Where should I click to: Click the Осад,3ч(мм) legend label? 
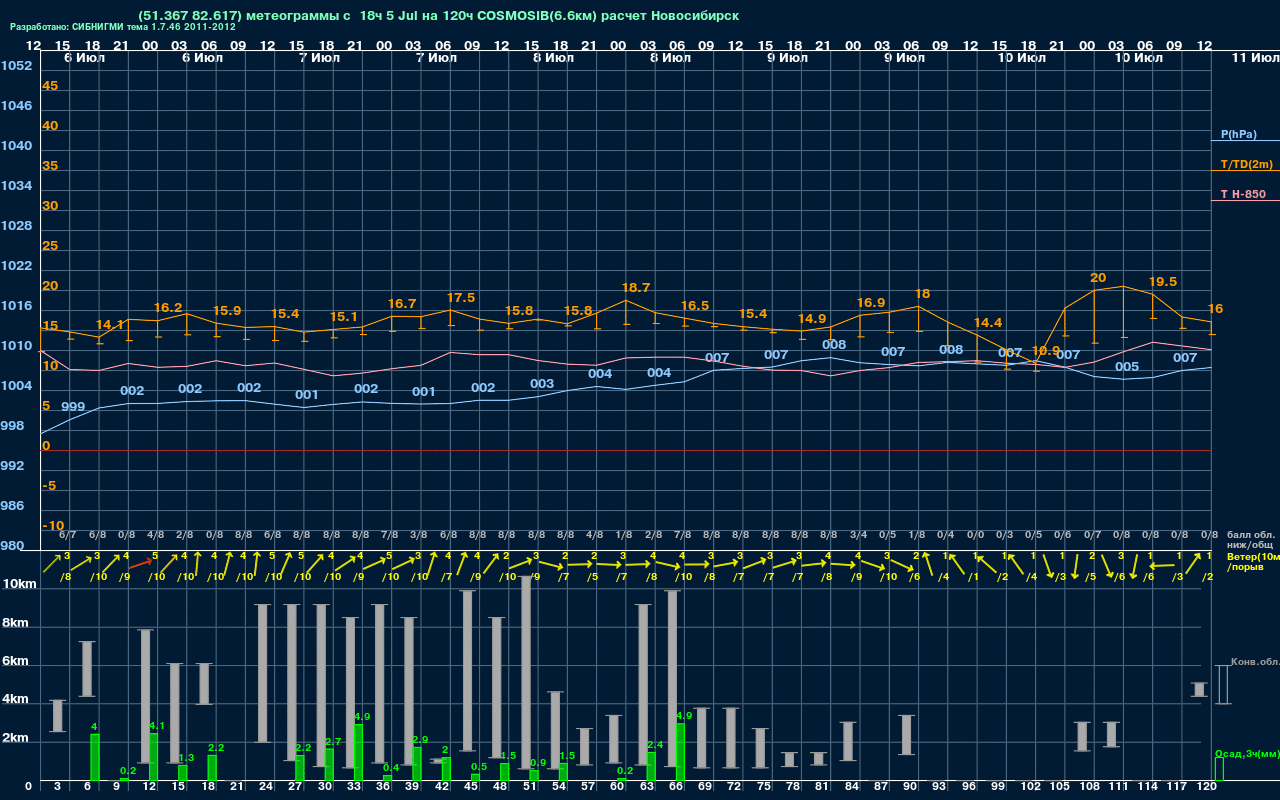[1247, 753]
